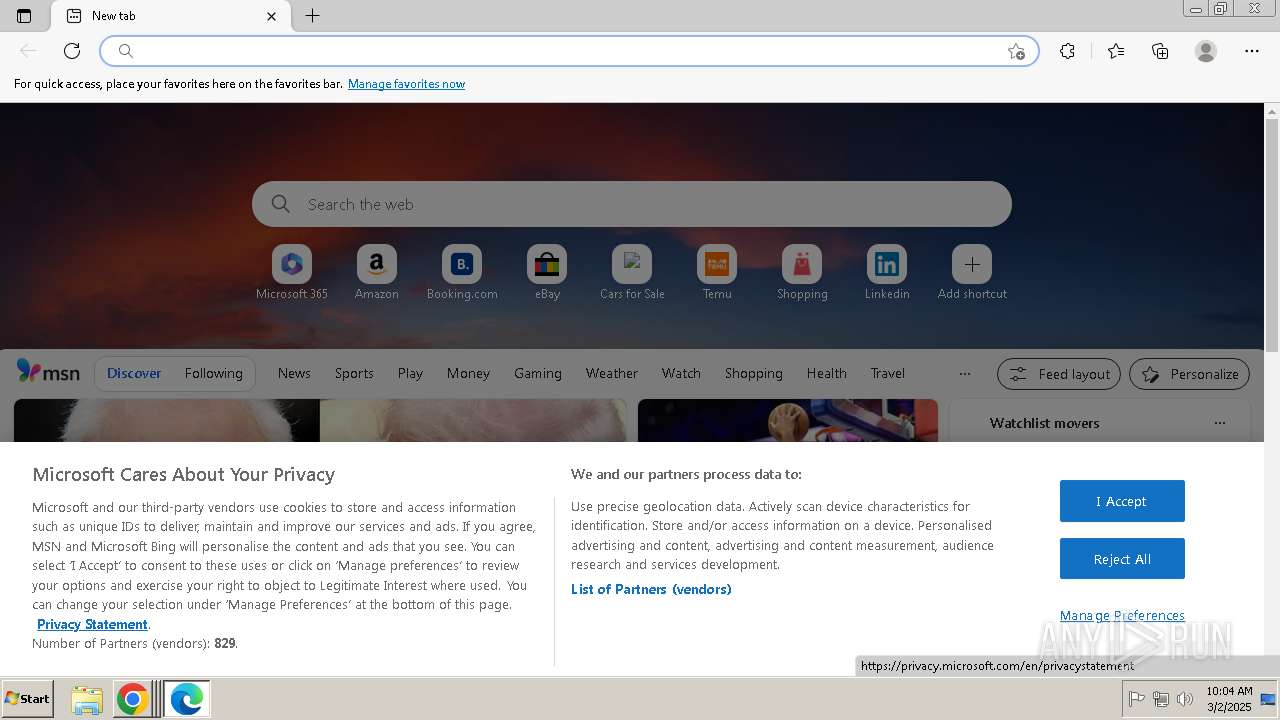This screenshot has width=1280, height=720.
Task: Open the Microsoft 365 shortcut
Action: (292, 272)
